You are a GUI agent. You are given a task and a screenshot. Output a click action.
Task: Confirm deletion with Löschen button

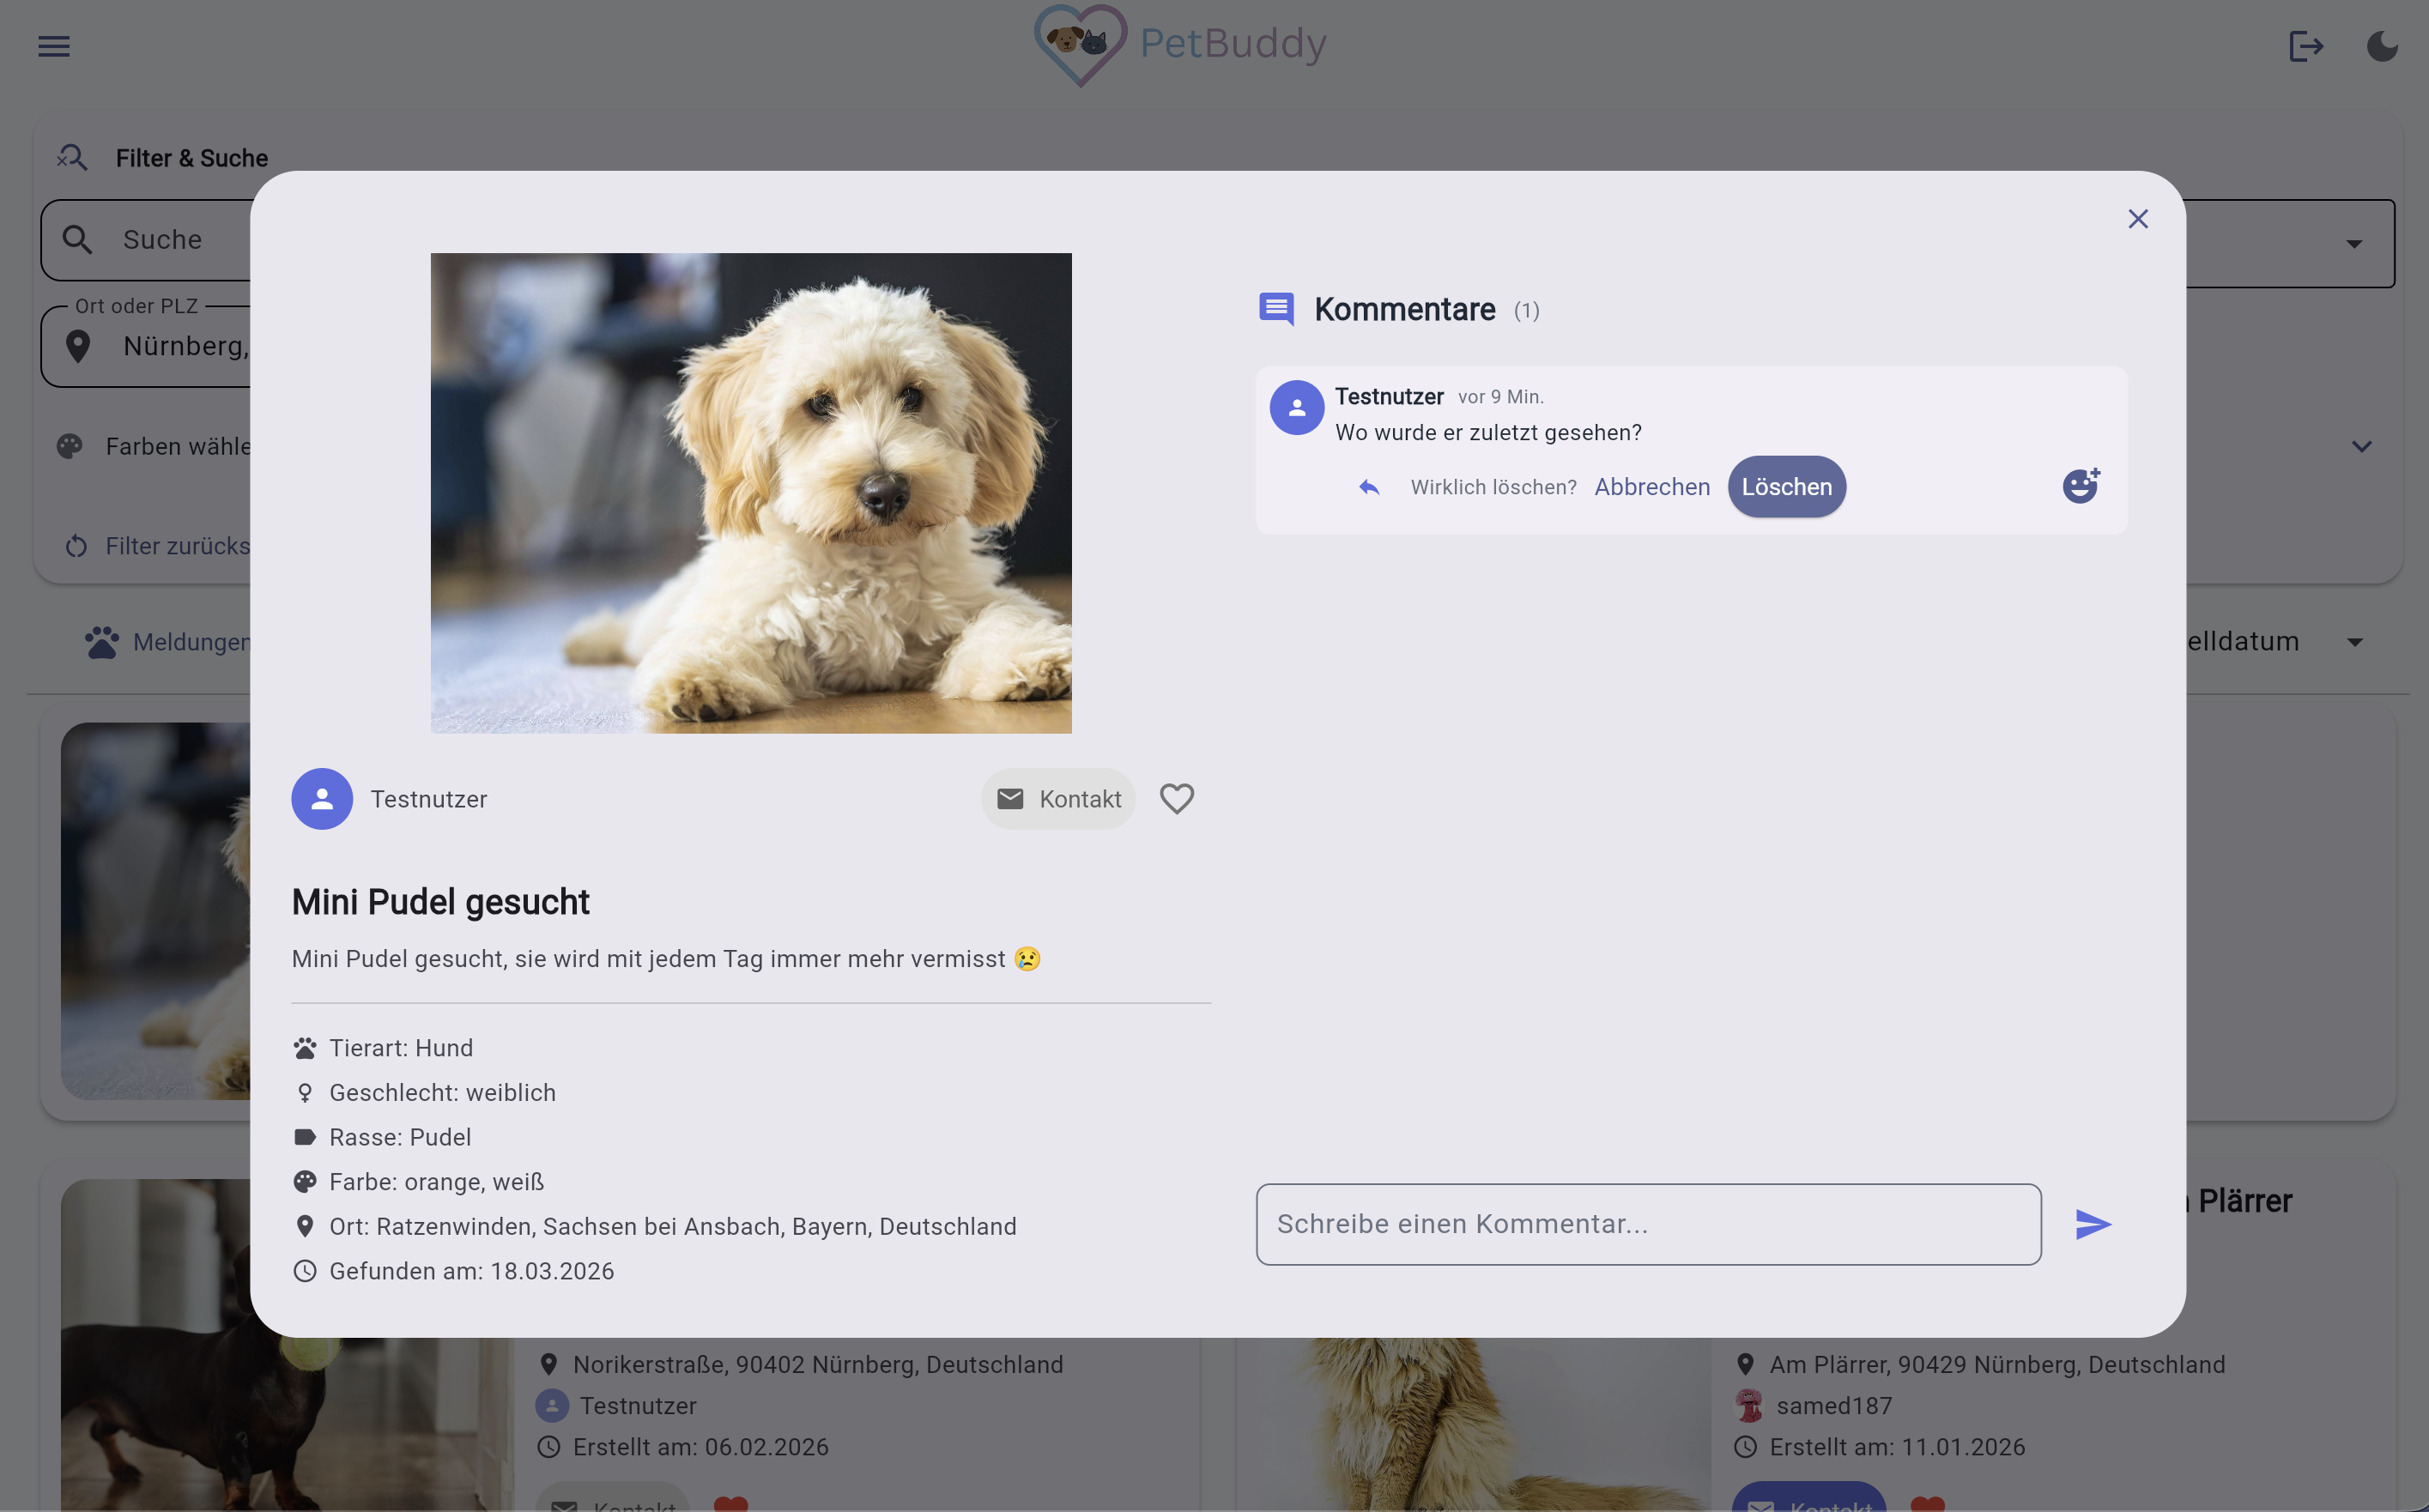click(x=1786, y=487)
